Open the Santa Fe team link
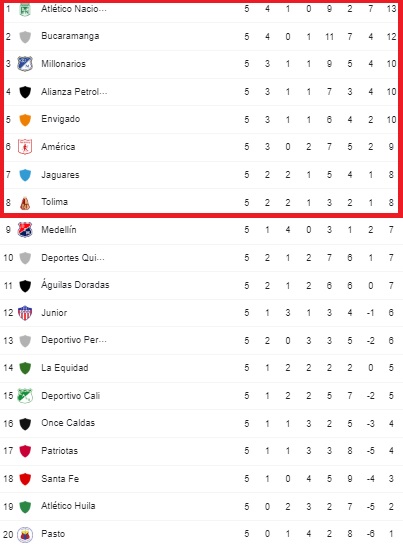The height and width of the screenshot is (549, 403). point(60,479)
